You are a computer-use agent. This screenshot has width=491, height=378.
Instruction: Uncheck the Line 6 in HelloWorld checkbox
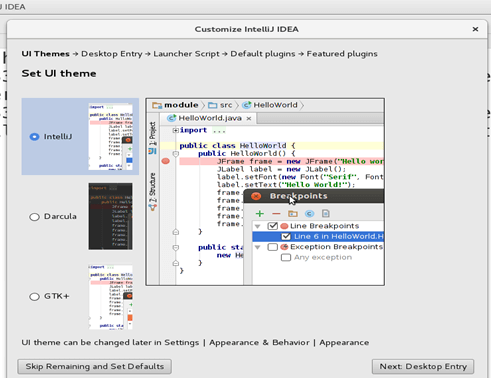[x=286, y=237]
